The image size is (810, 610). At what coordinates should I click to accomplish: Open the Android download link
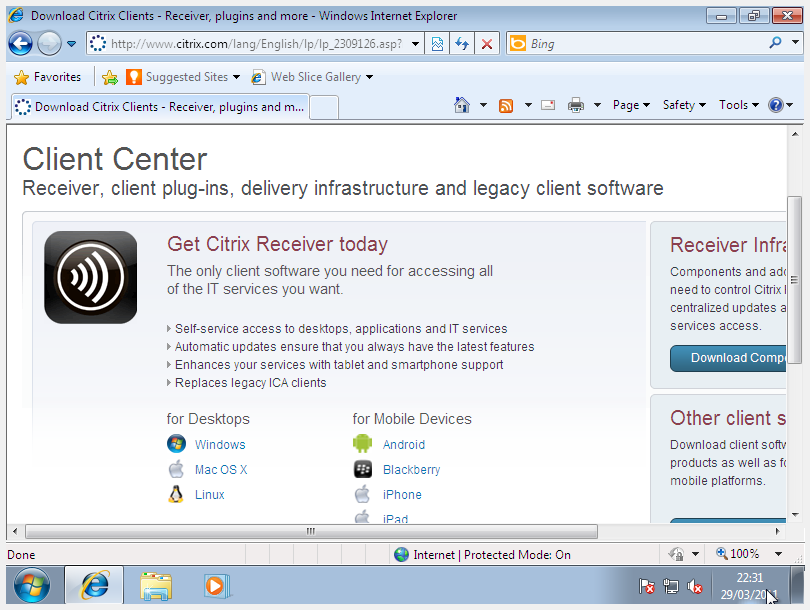point(403,445)
